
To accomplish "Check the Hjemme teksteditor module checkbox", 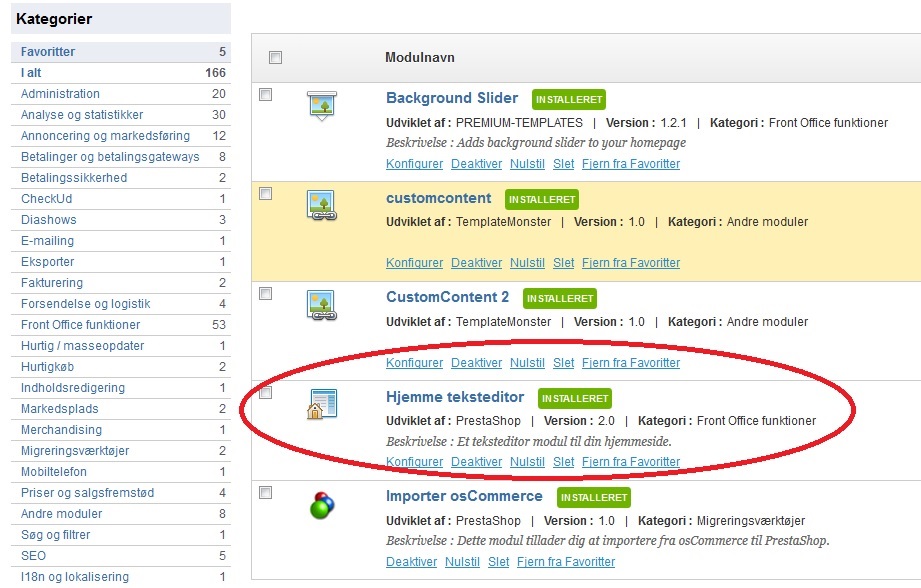I will click(x=265, y=392).
